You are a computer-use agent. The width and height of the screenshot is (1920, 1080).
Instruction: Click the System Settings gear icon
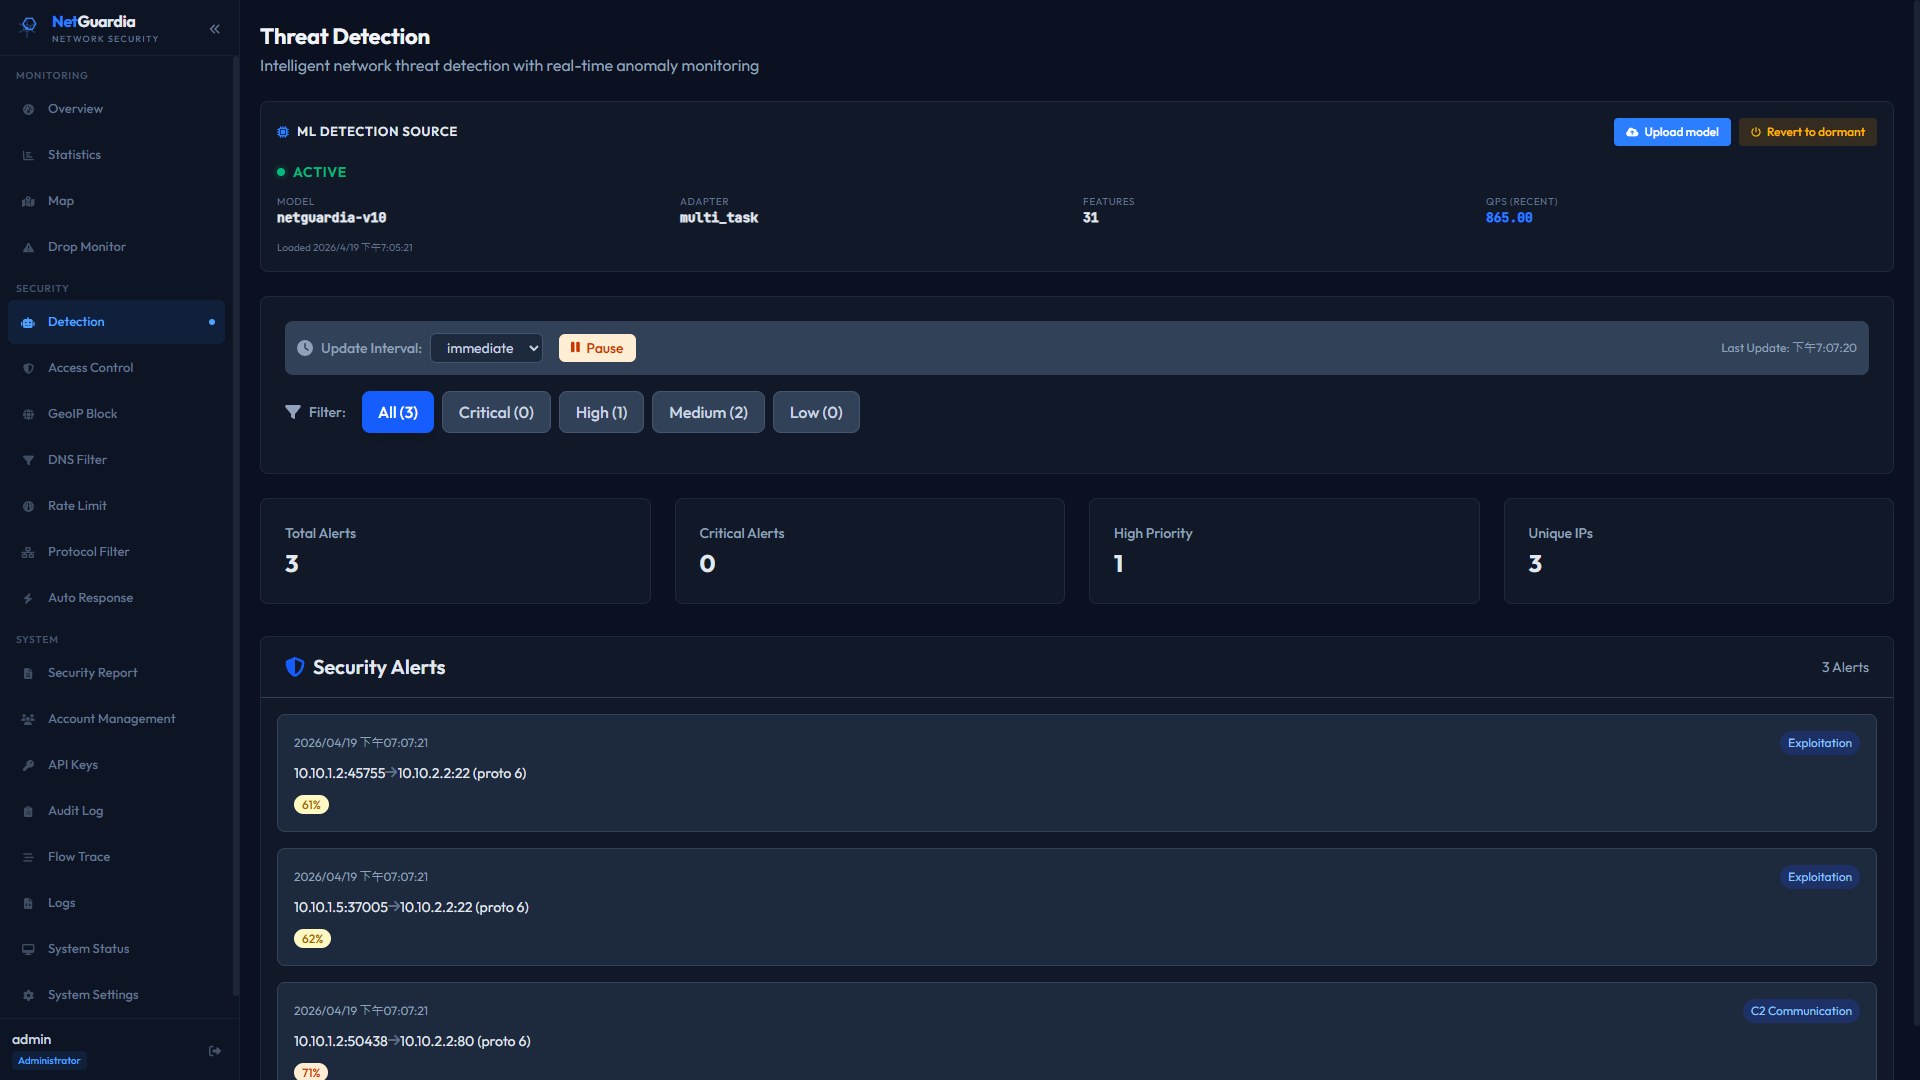coord(28,996)
